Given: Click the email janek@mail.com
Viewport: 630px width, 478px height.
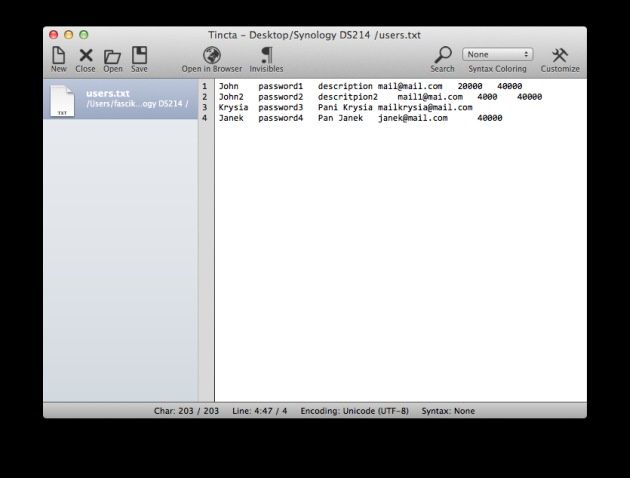Looking at the screenshot, I should click(x=413, y=118).
